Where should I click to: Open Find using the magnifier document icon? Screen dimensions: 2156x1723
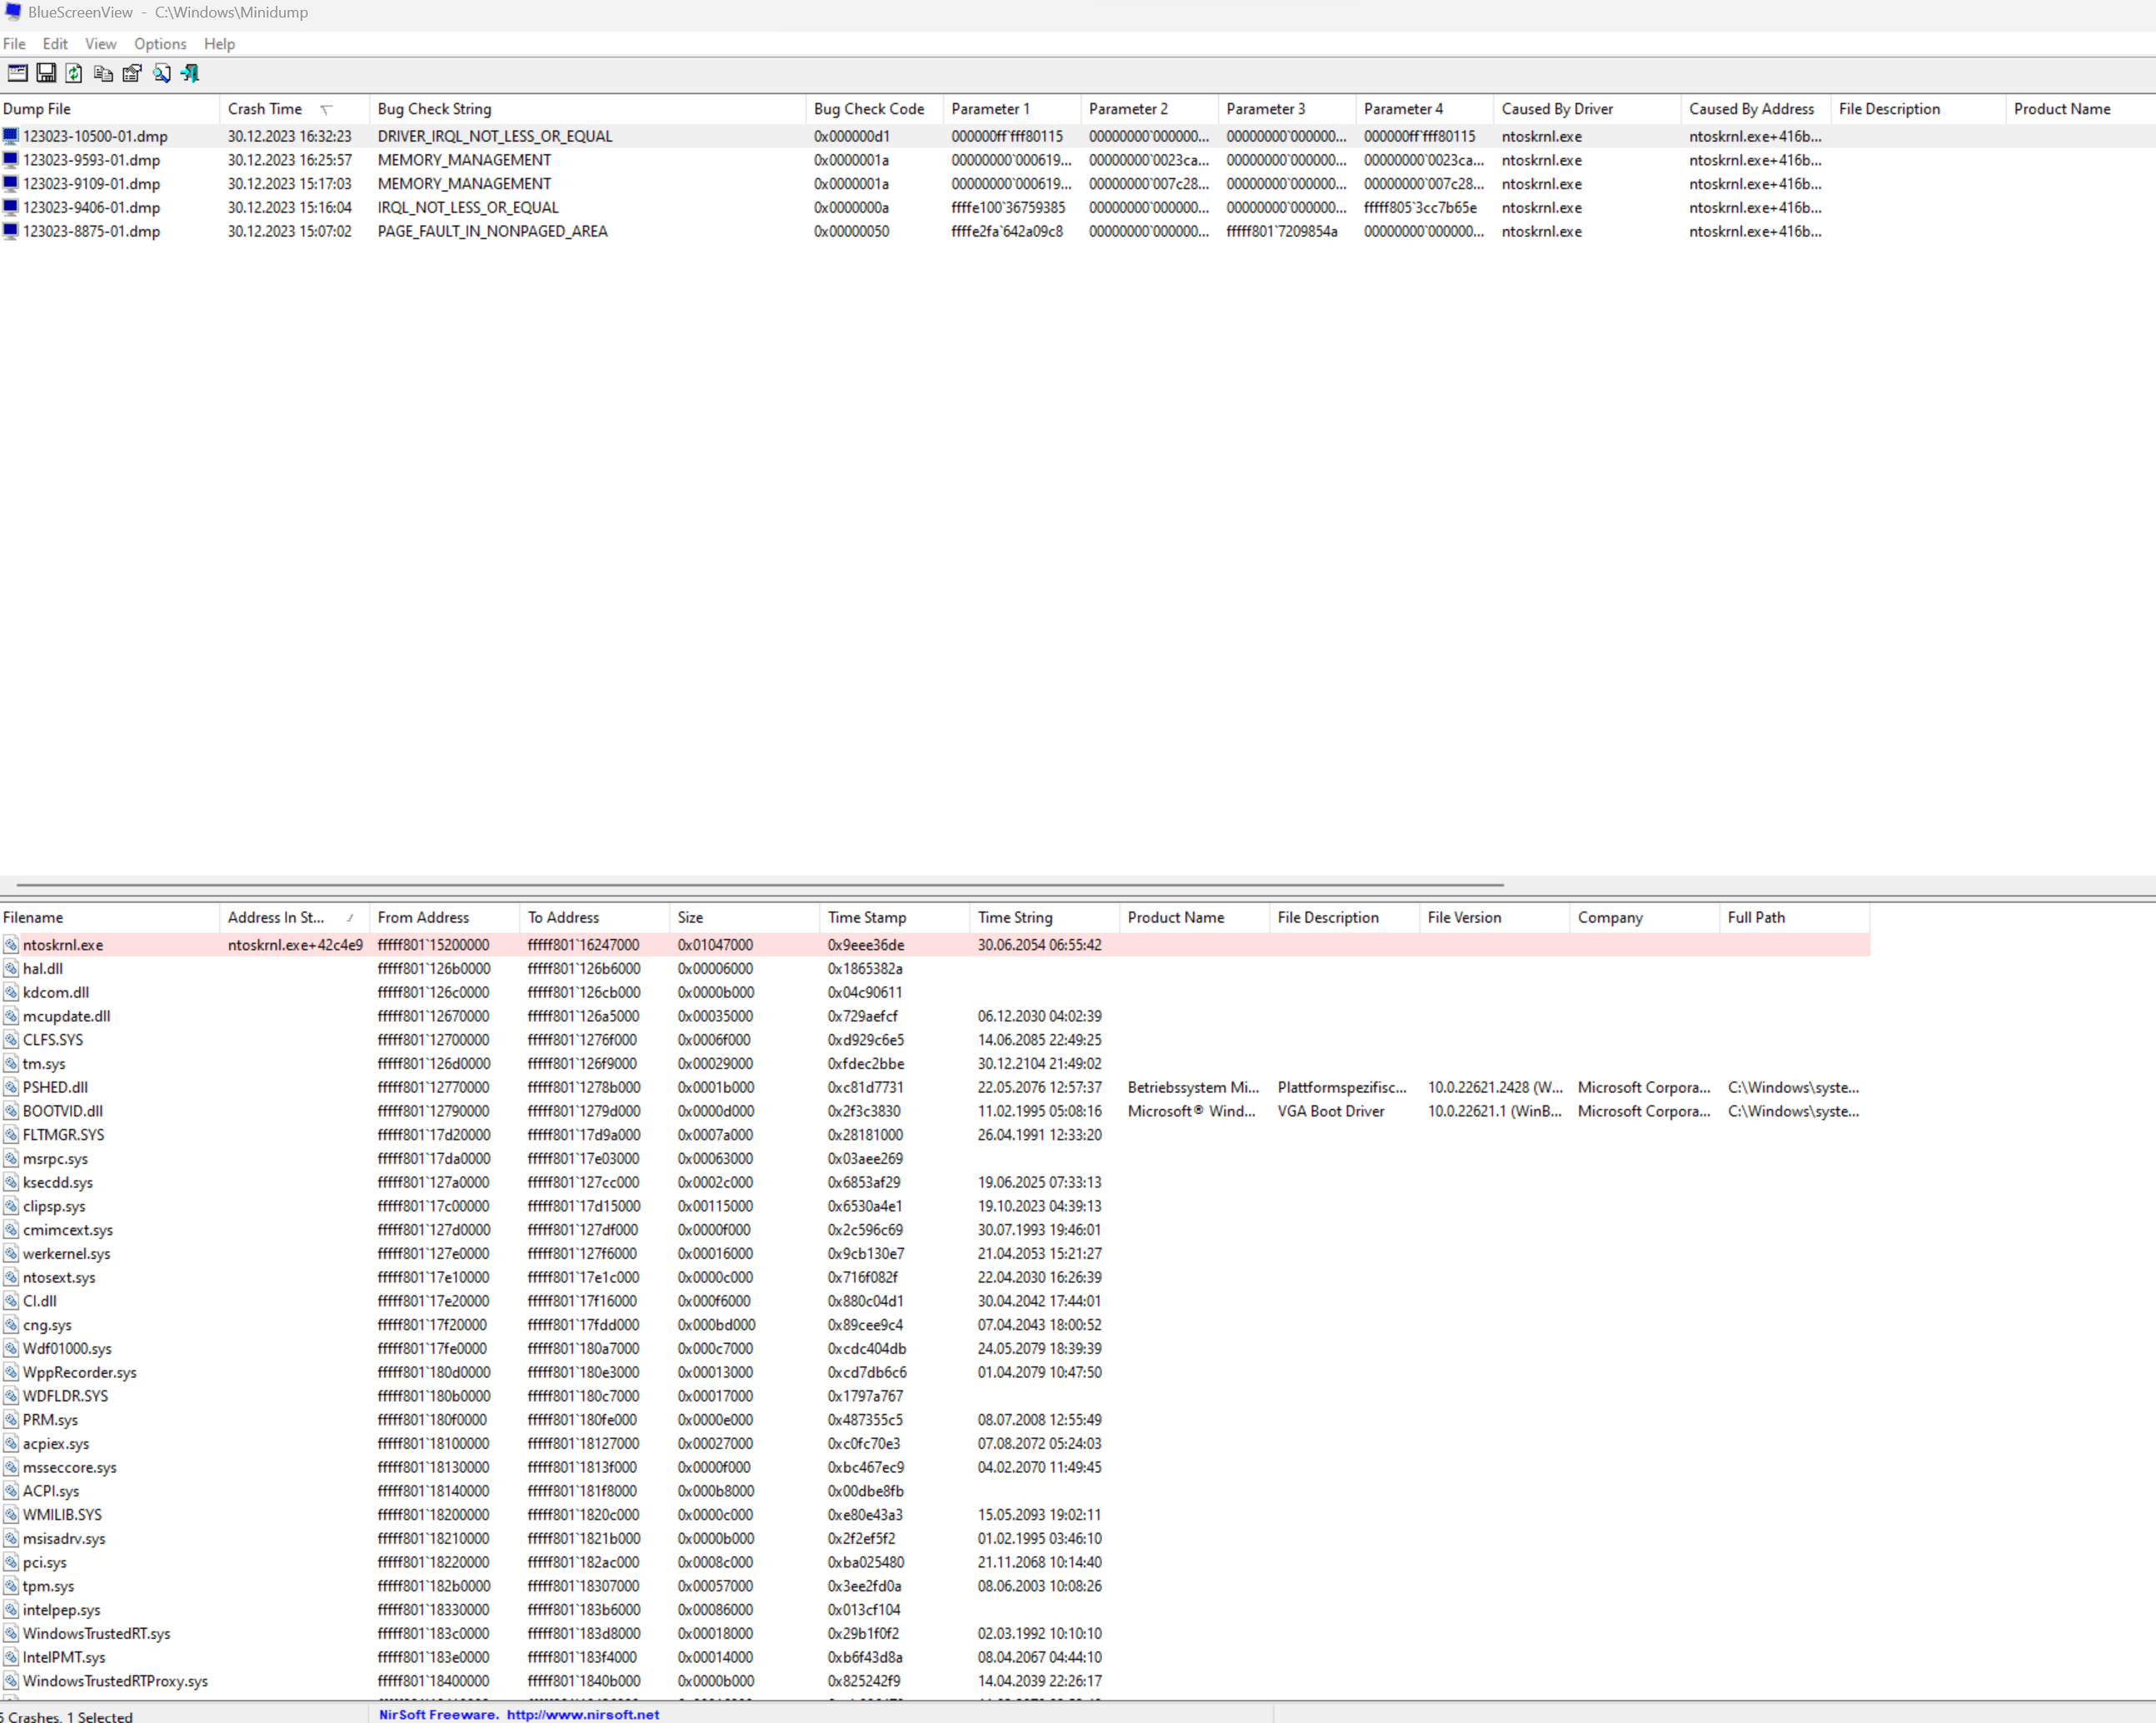click(x=161, y=73)
